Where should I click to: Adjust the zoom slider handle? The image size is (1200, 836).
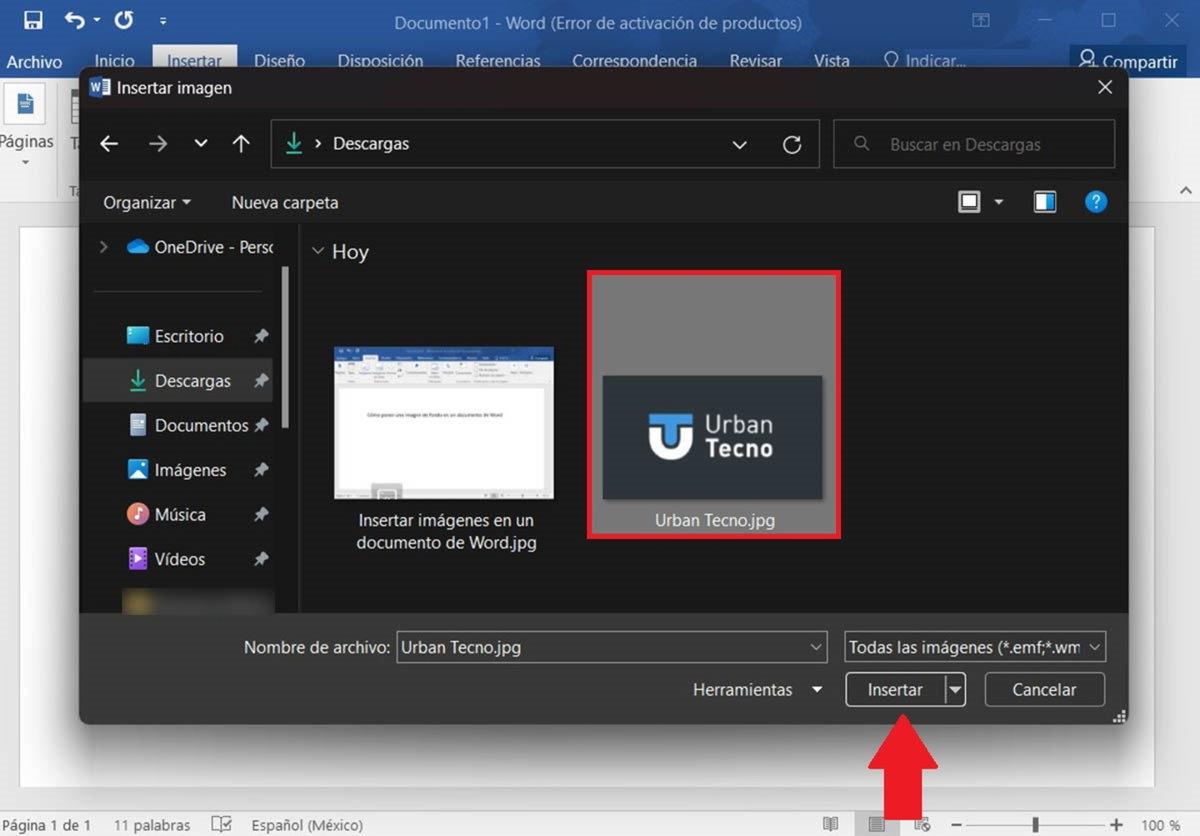(1036, 824)
